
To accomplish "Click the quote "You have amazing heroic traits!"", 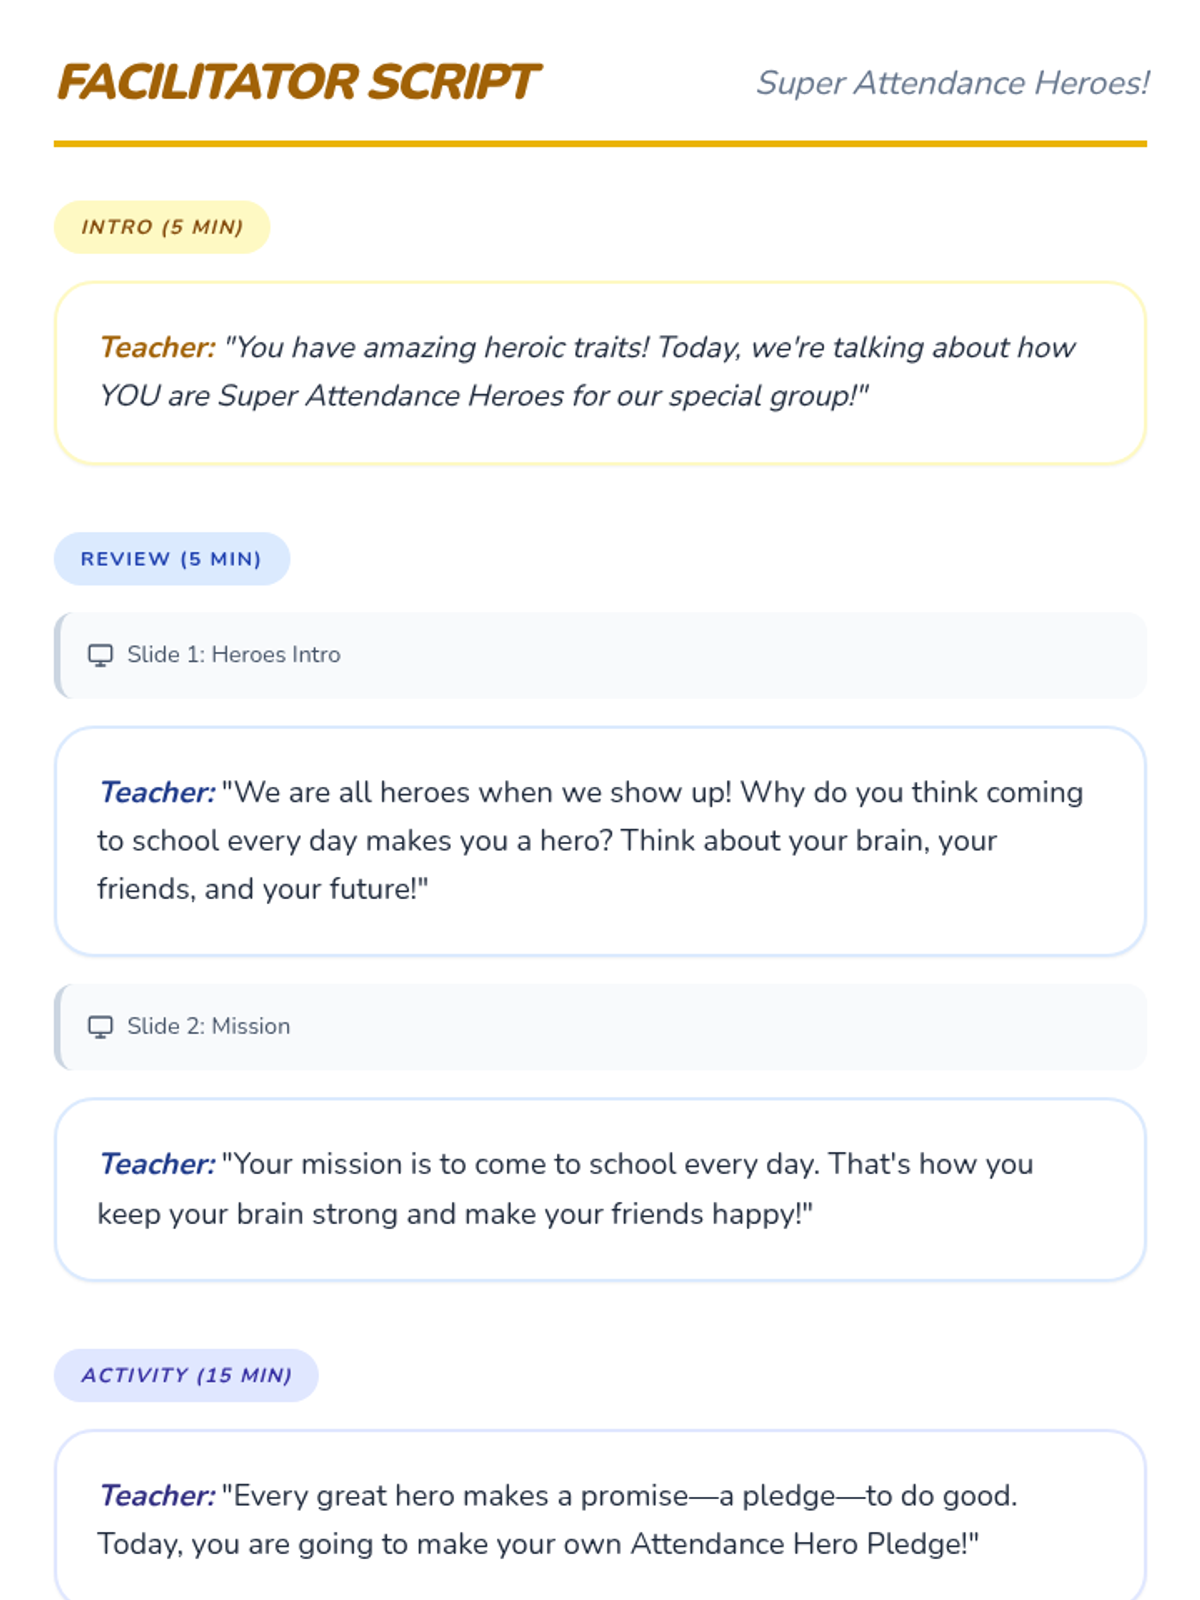I will click(437, 347).
